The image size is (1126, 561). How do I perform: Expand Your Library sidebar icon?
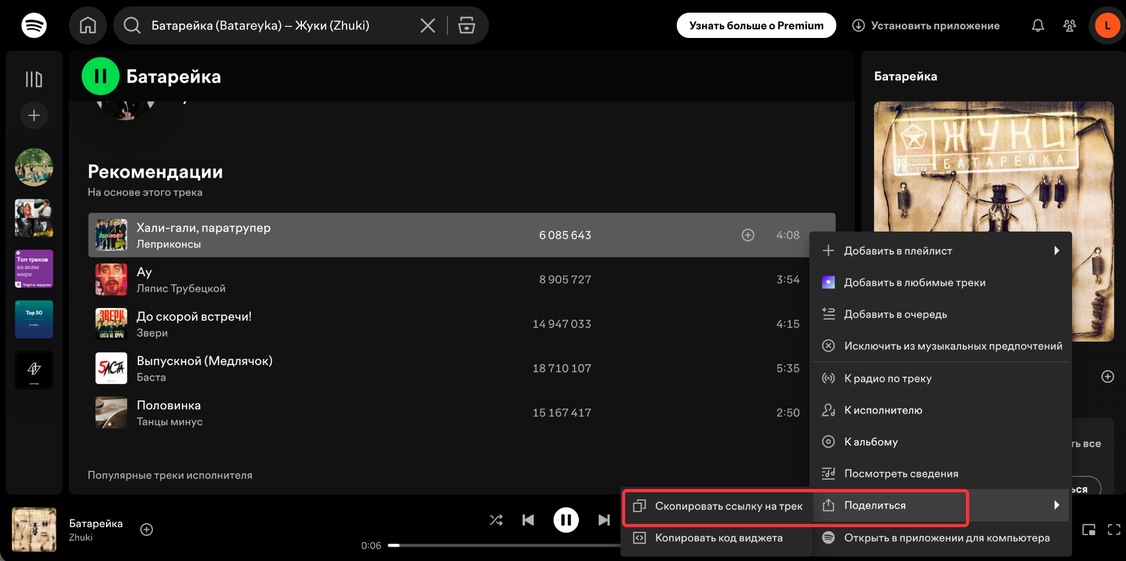coord(34,79)
